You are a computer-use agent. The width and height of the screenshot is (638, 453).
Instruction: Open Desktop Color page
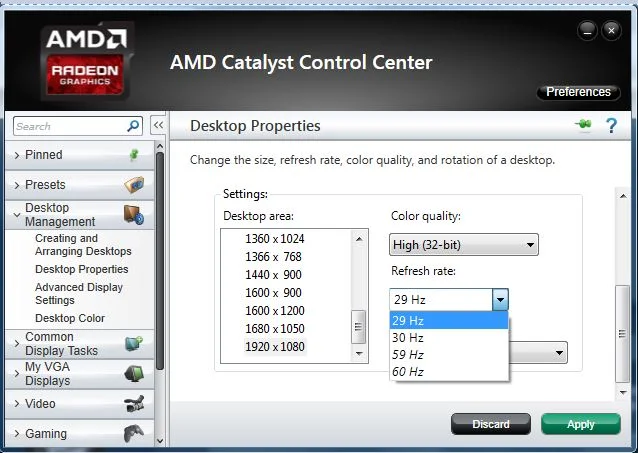point(70,318)
